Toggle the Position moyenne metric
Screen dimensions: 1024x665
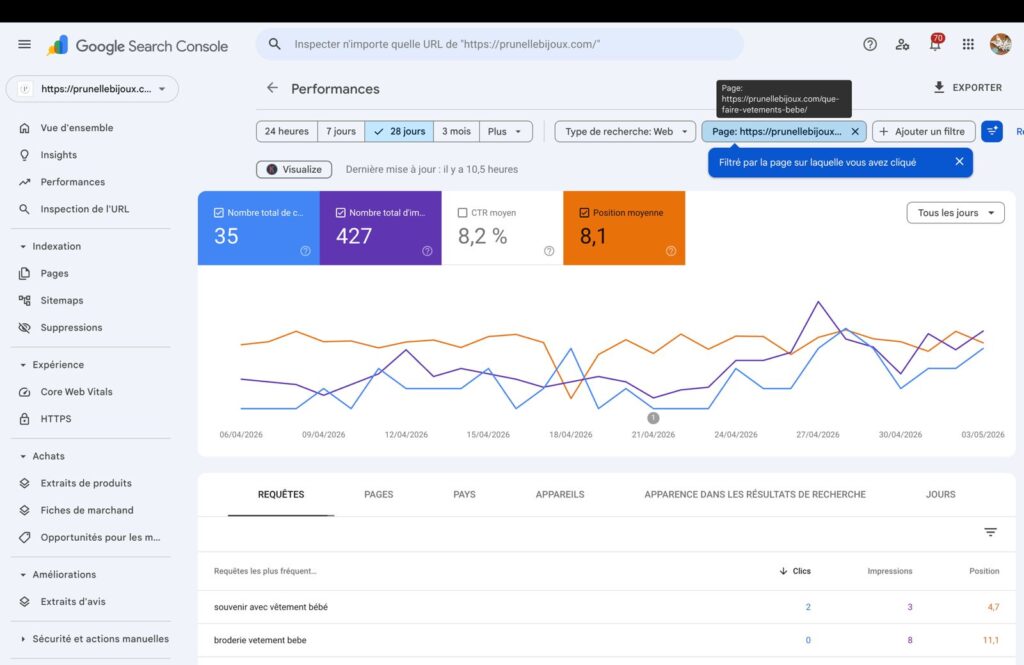tap(624, 228)
